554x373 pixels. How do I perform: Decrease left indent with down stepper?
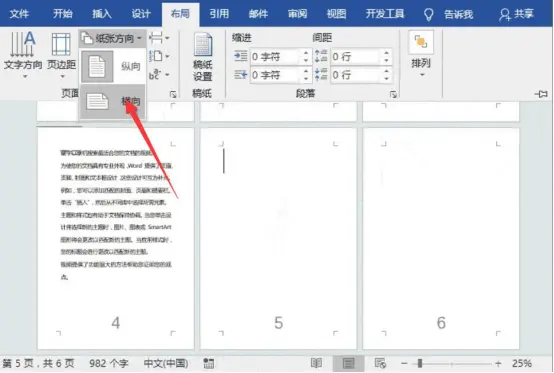click(x=306, y=60)
